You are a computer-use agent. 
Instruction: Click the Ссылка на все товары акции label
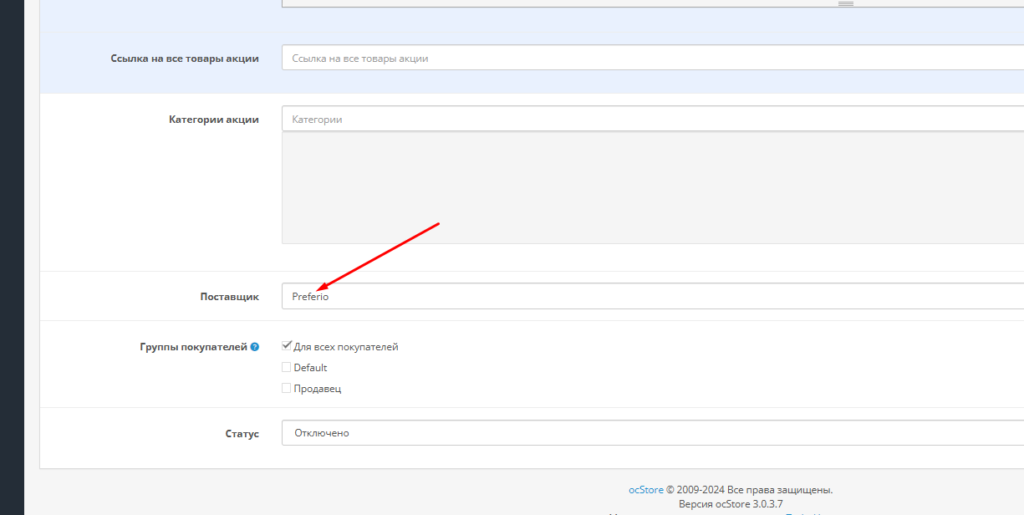pos(184,58)
